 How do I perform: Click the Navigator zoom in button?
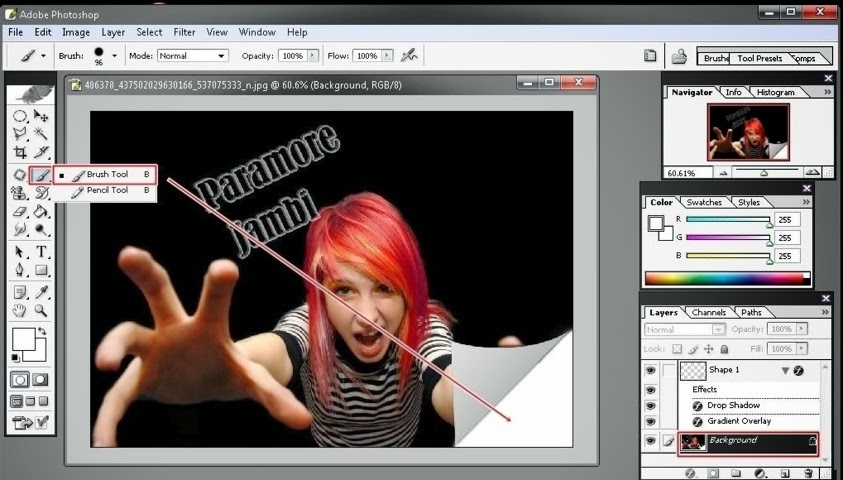pyautogui.click(x=812, y=173)
